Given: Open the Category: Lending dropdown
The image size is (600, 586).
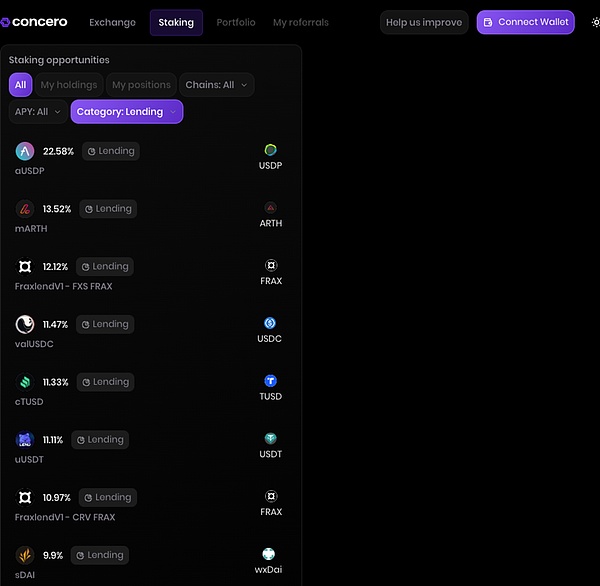Looking at the screenshot, I should [126, 112].
